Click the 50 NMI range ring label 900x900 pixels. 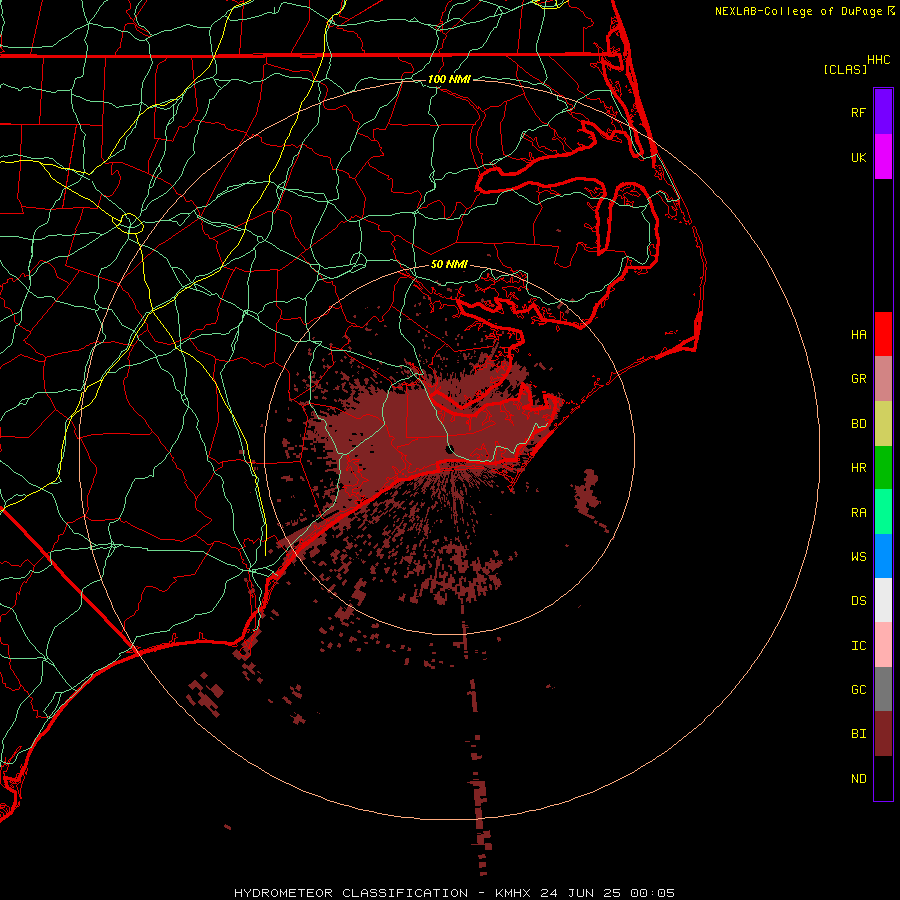click(x=449, y=264)
